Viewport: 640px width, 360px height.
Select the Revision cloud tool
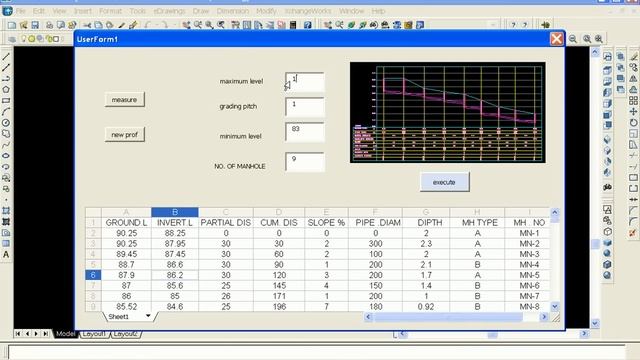pos(6,133)
